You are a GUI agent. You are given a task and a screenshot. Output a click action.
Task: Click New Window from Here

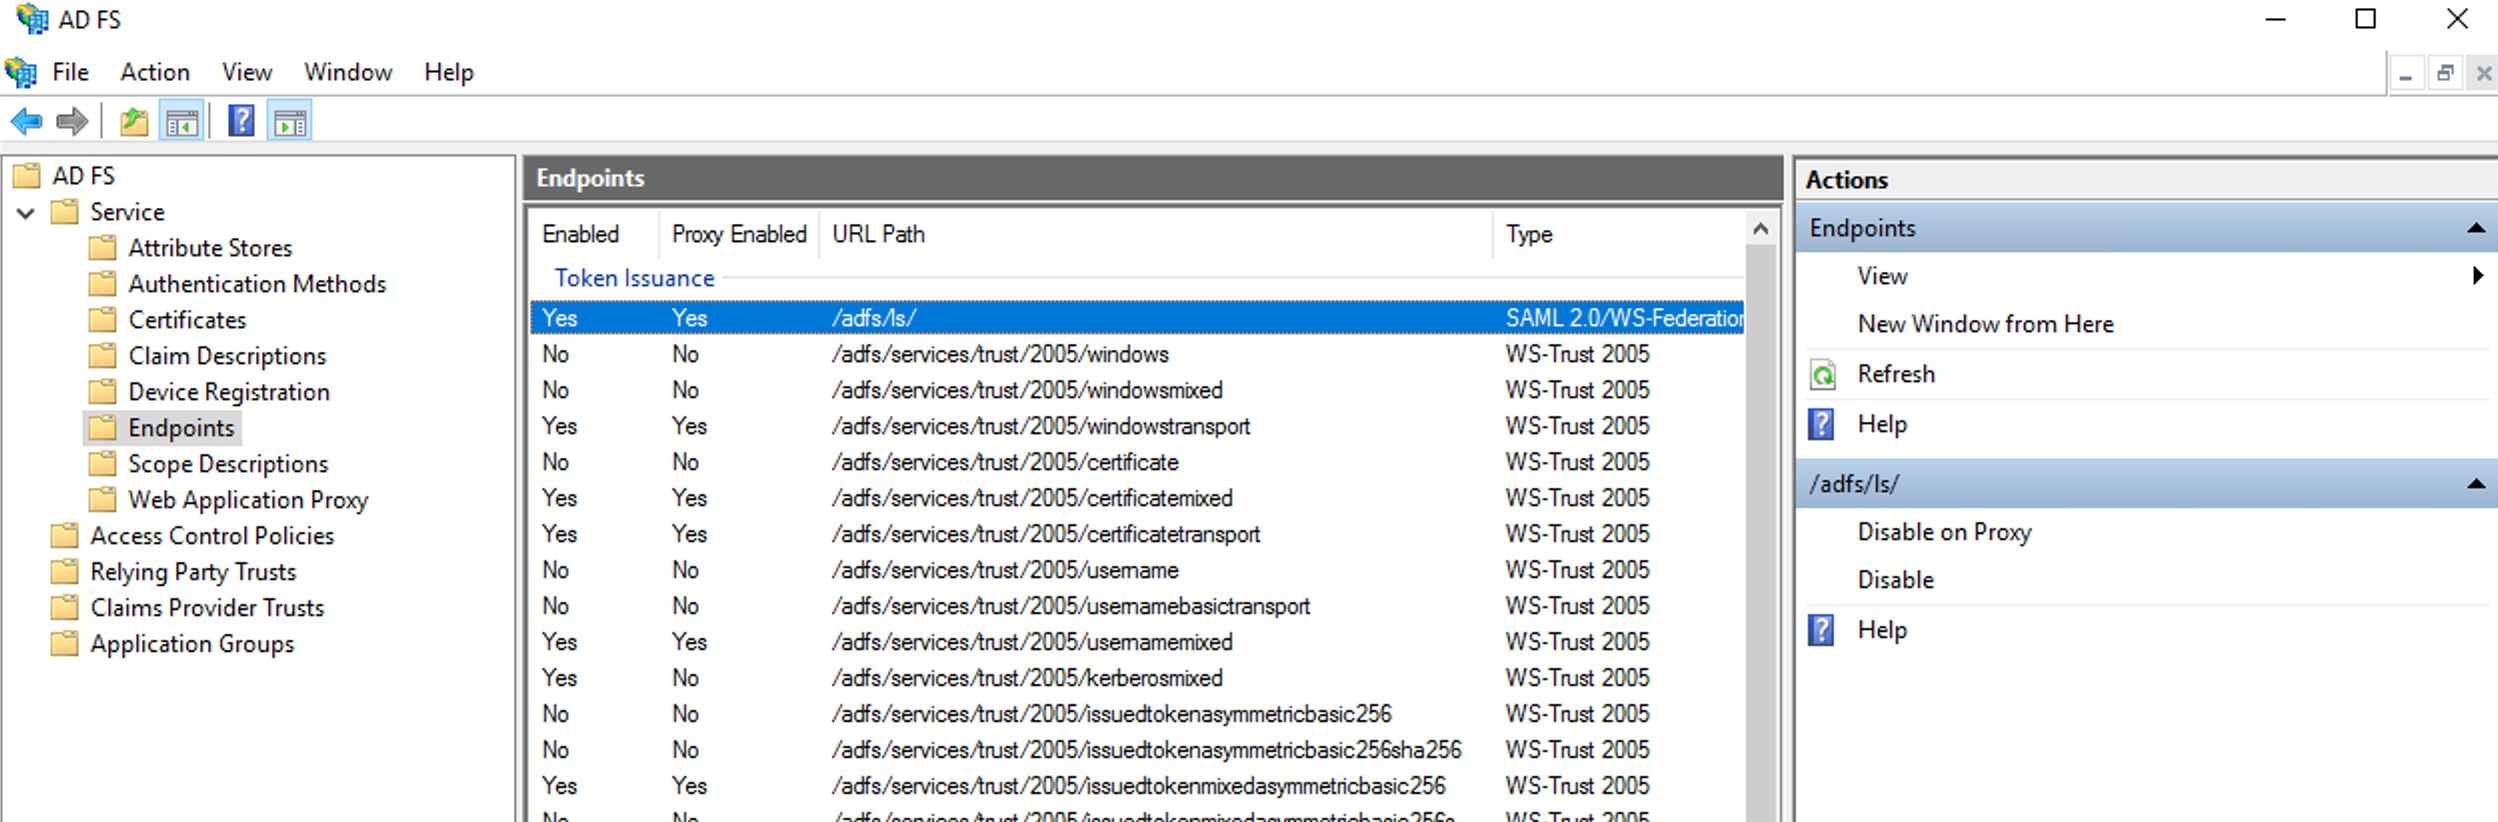(x=1985, y=324)
